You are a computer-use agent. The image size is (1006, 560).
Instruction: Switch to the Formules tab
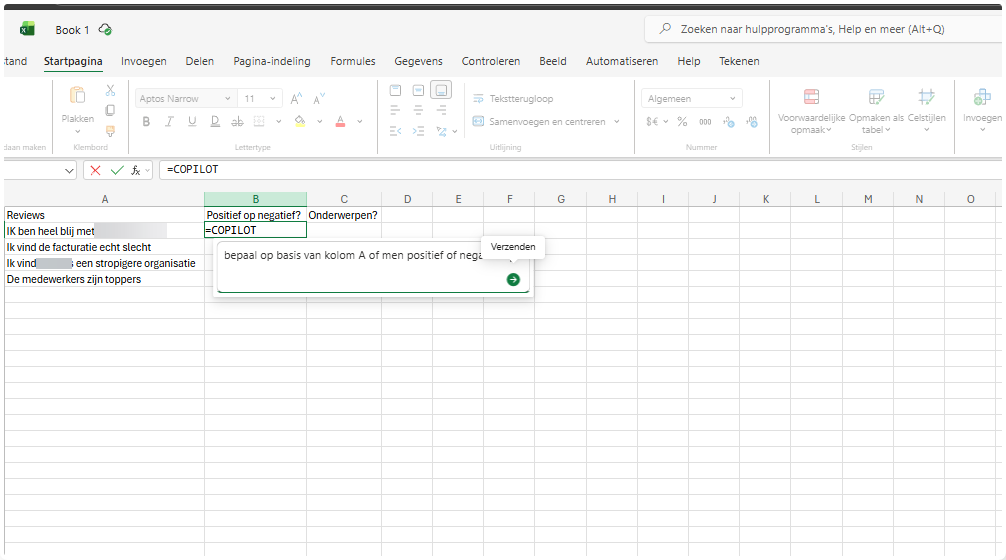click(353, 61)
